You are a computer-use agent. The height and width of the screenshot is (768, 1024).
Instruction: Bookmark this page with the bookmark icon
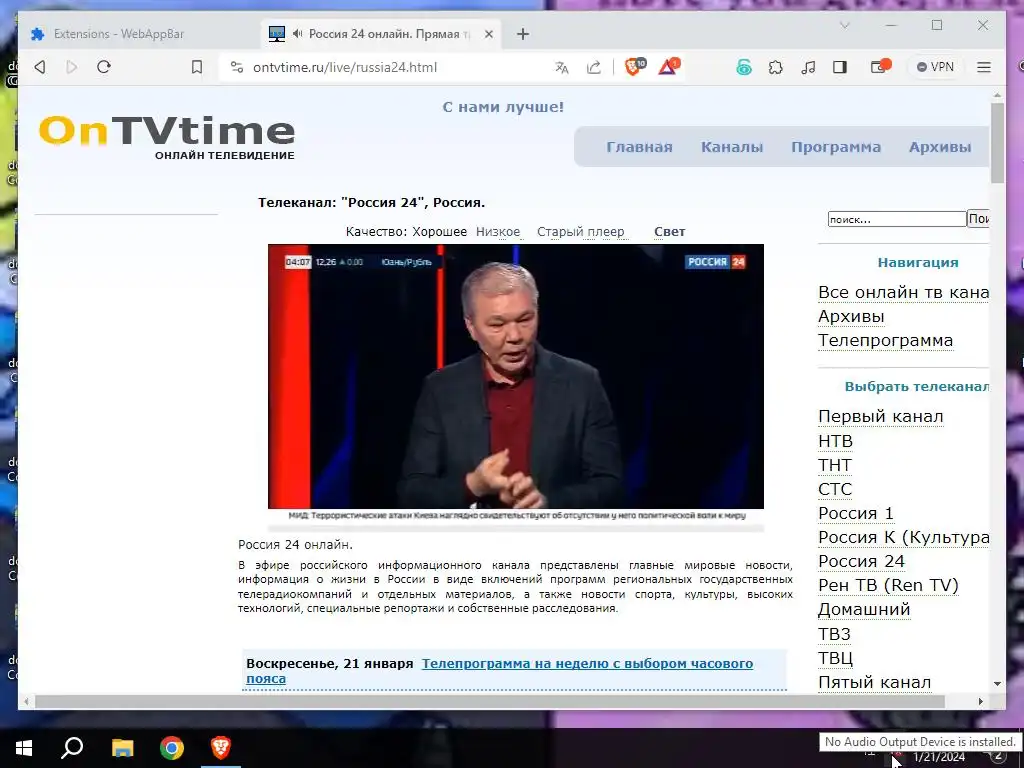pos(197,67)
